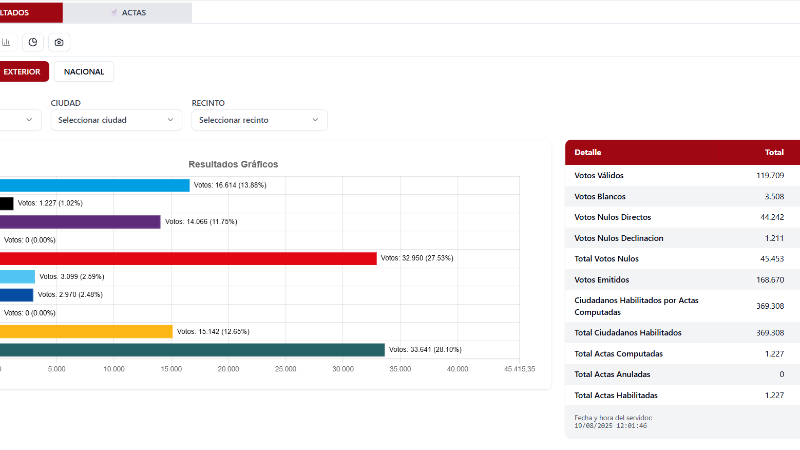Expand the partially visible leftmost dropdown
Screen dimensions: 800x450
click(20, 120)
